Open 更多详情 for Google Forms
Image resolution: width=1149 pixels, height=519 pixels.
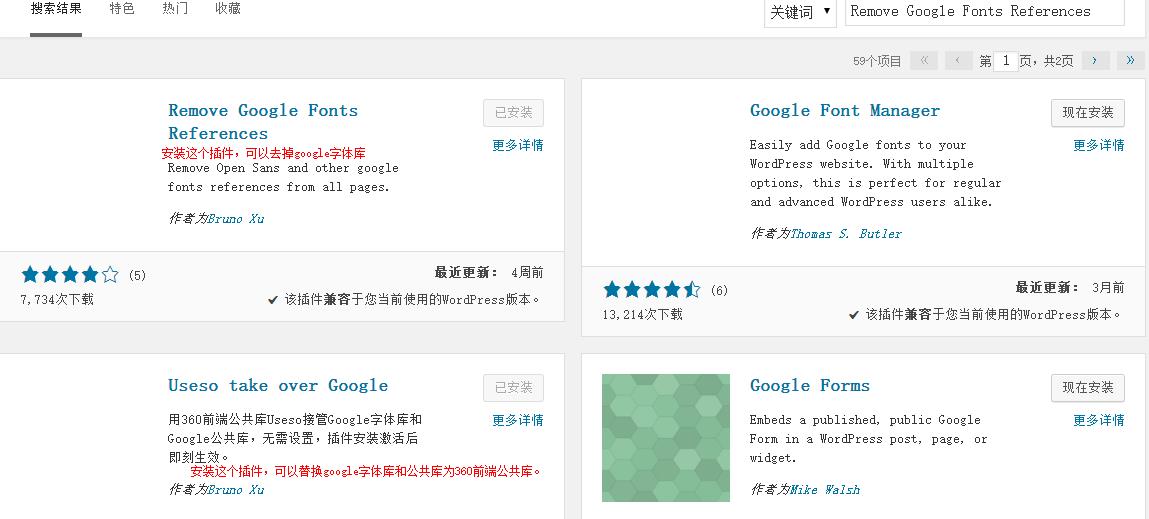[x=1099, y=420]
